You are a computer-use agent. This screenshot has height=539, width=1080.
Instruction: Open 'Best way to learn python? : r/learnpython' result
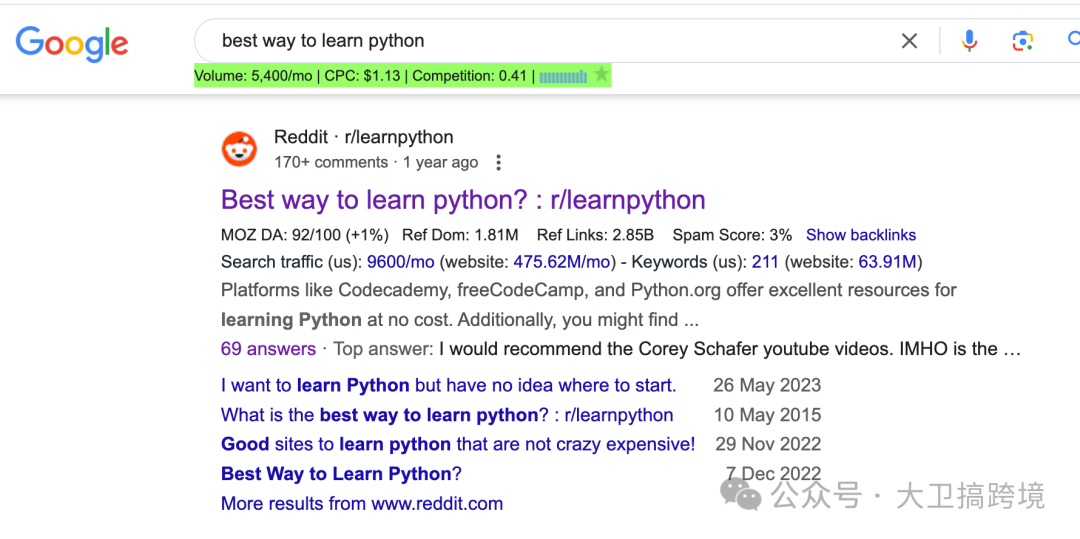pyautogui.click(x=463, y=200)
